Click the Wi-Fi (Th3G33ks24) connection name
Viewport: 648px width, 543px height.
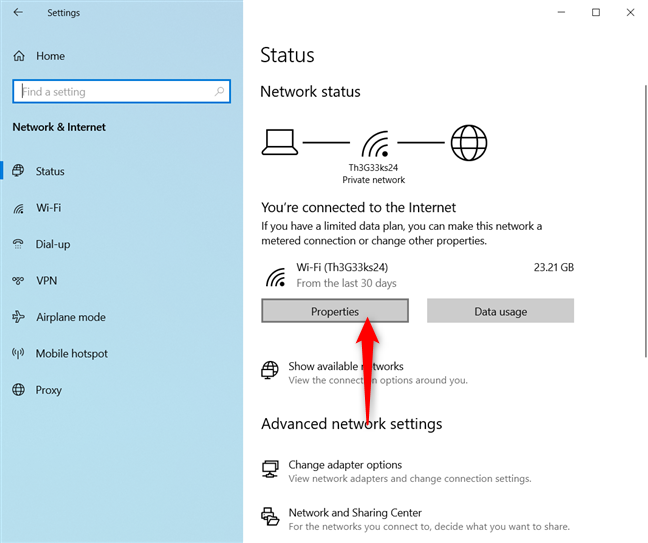342,267
